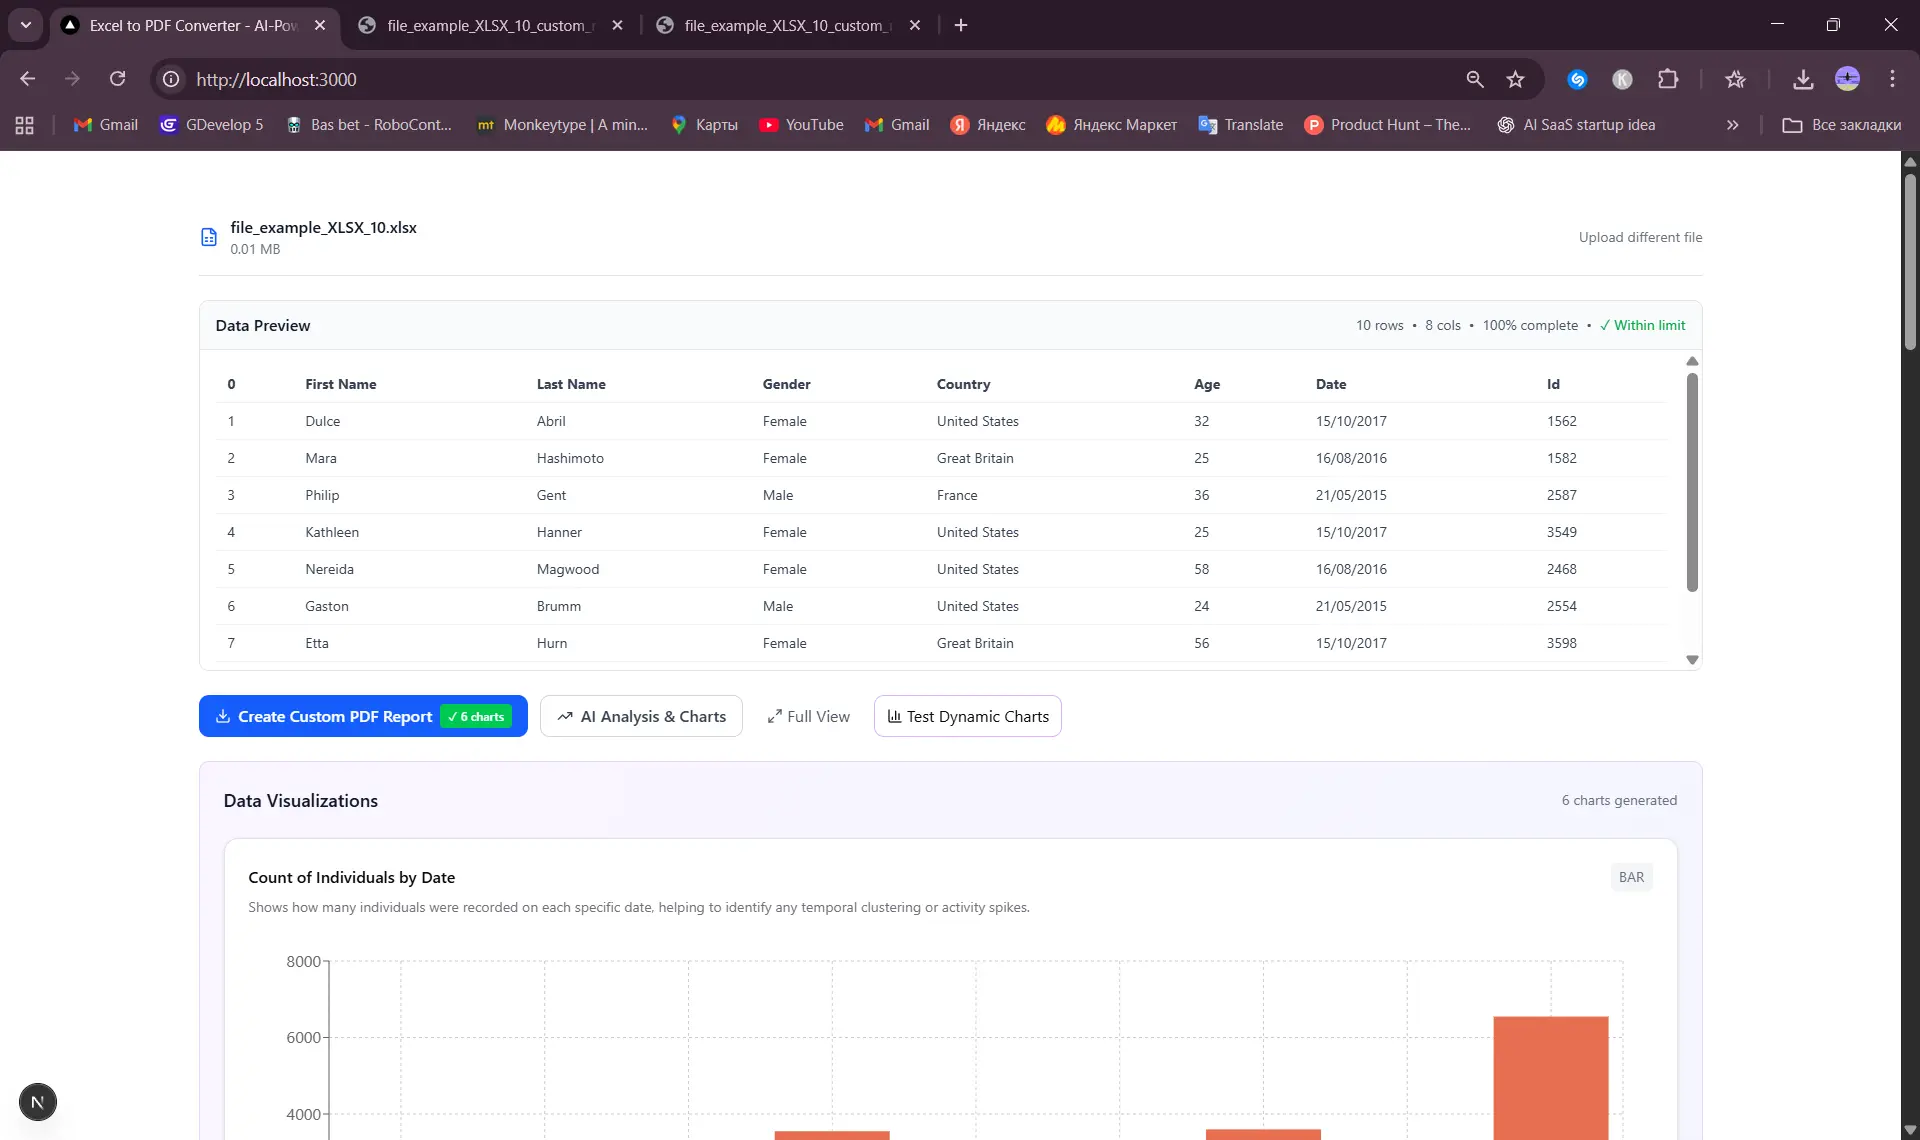Open the zoom magnifier icon in address bar
The height and width of the screenshot is (1140, 1920).
click(x=1475, y=79)
